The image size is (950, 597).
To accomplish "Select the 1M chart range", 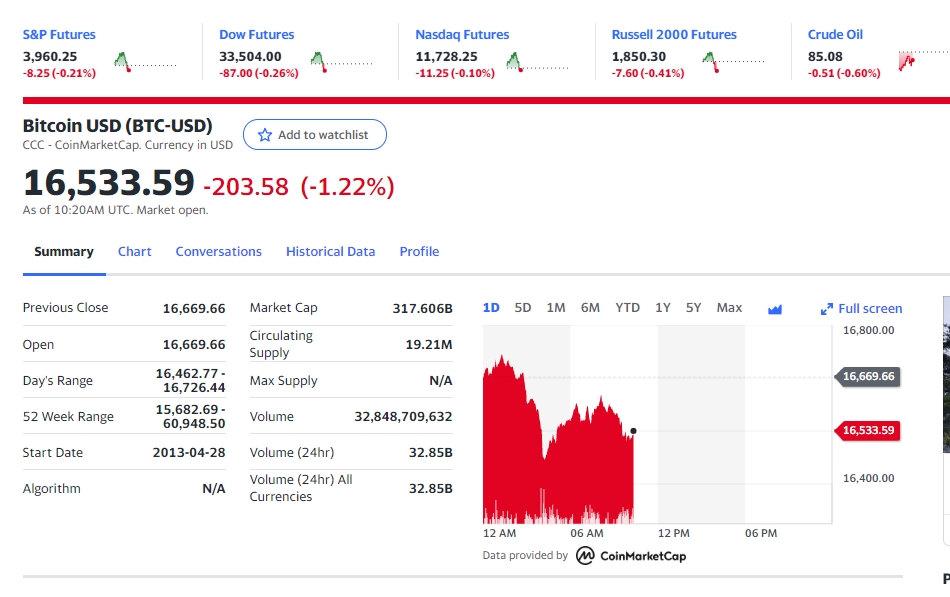I will 556,308.
